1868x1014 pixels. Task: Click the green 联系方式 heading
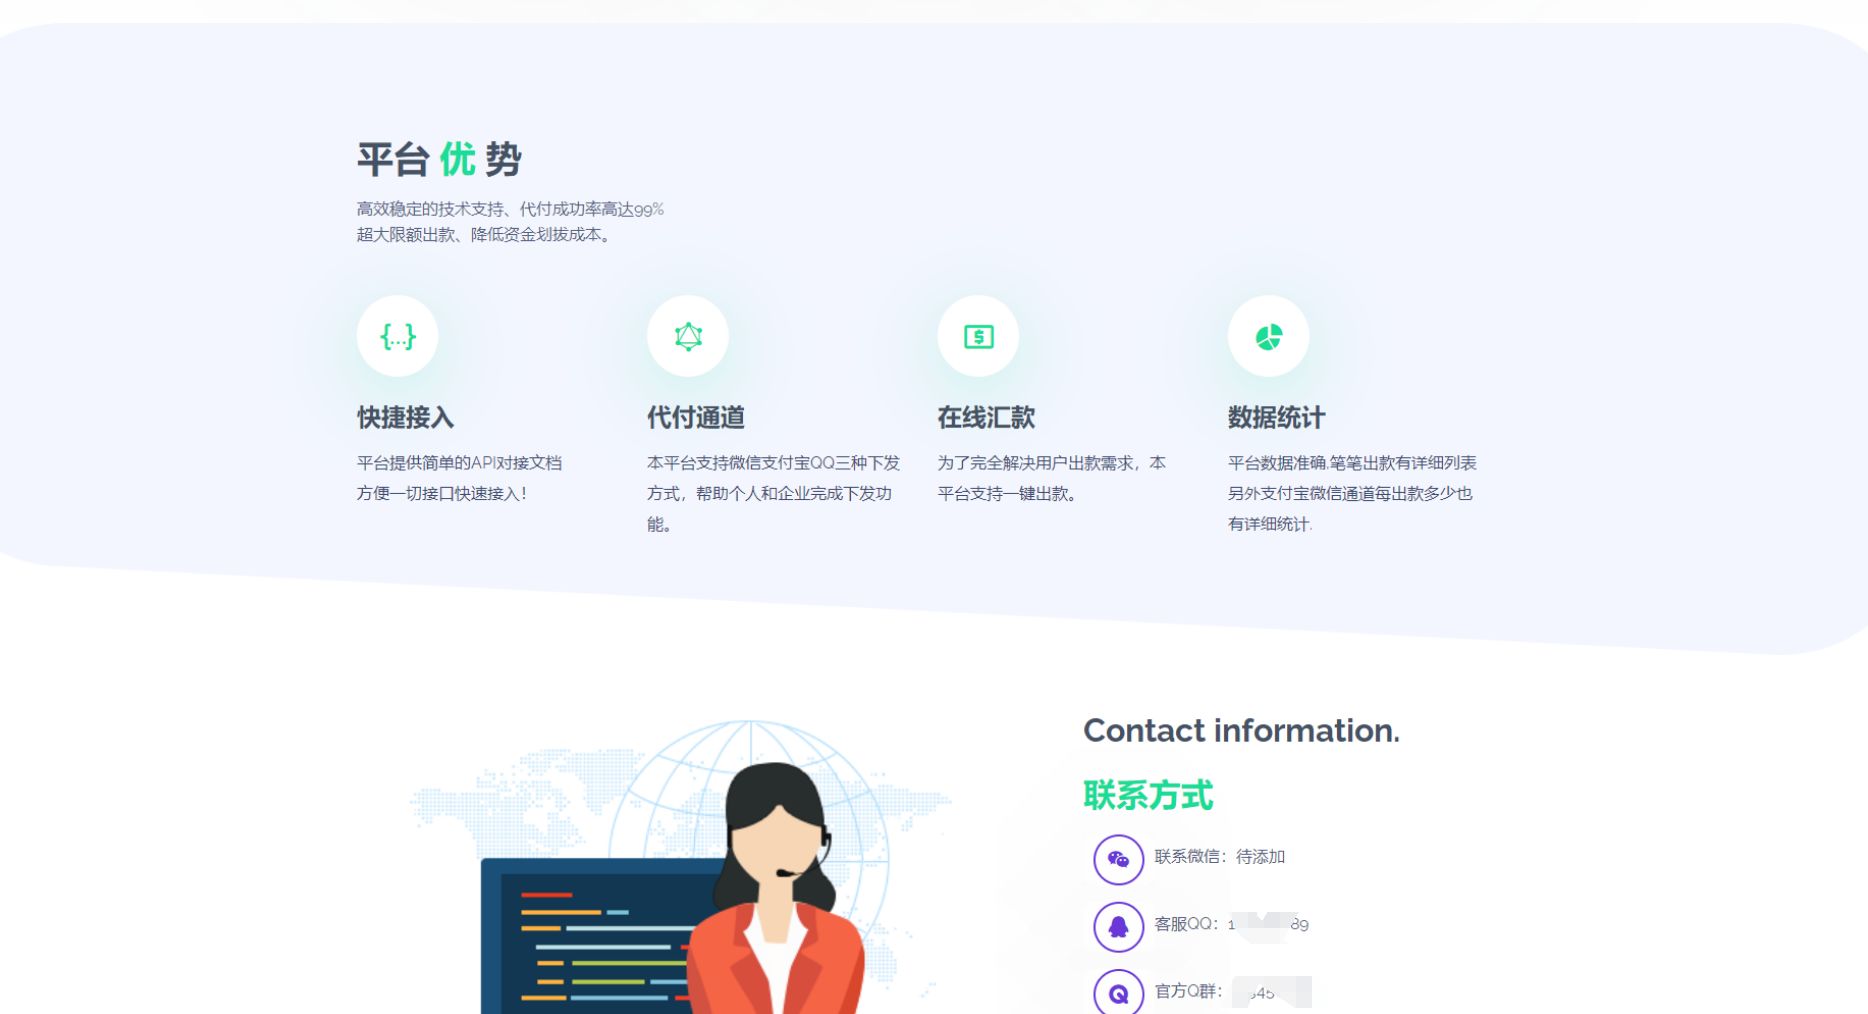1147,796
